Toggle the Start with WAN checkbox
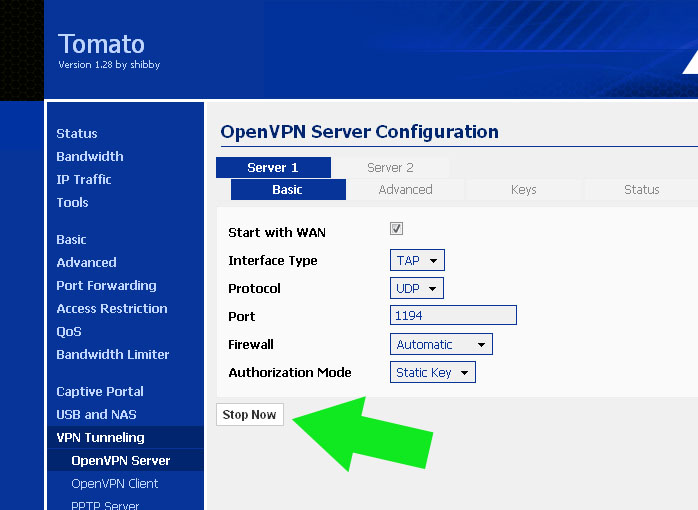 (x=396, y=229)
